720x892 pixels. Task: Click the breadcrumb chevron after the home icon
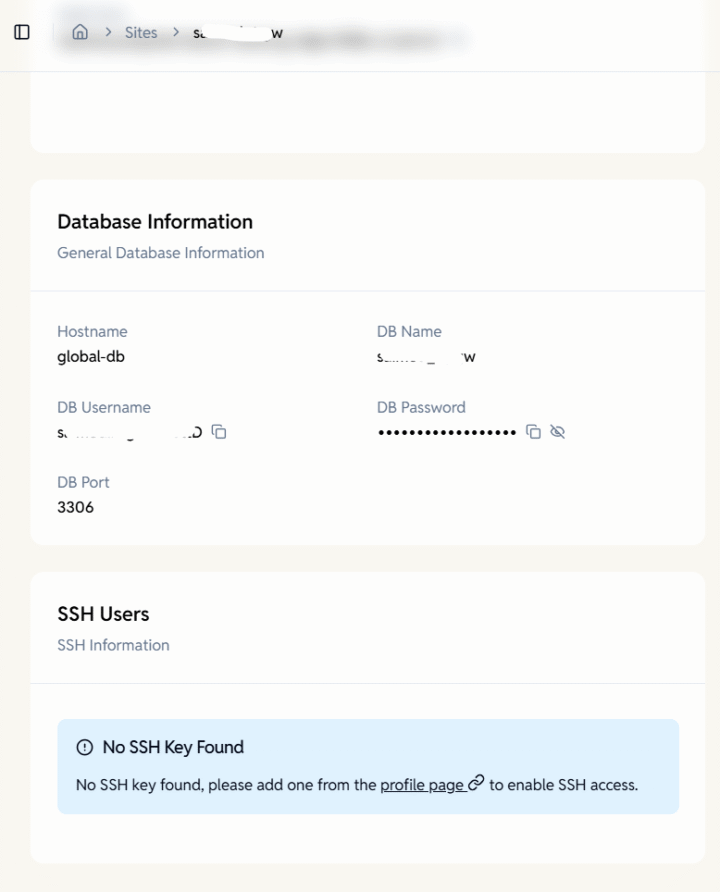pos(108,32)
